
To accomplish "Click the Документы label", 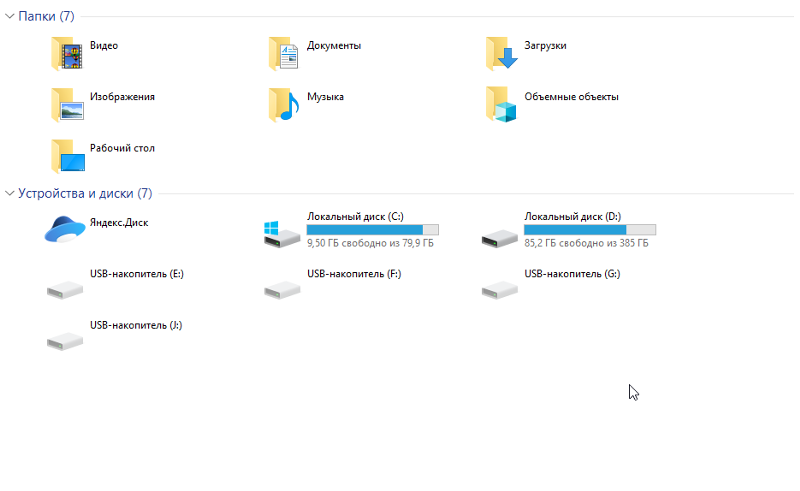I will 334,45.
